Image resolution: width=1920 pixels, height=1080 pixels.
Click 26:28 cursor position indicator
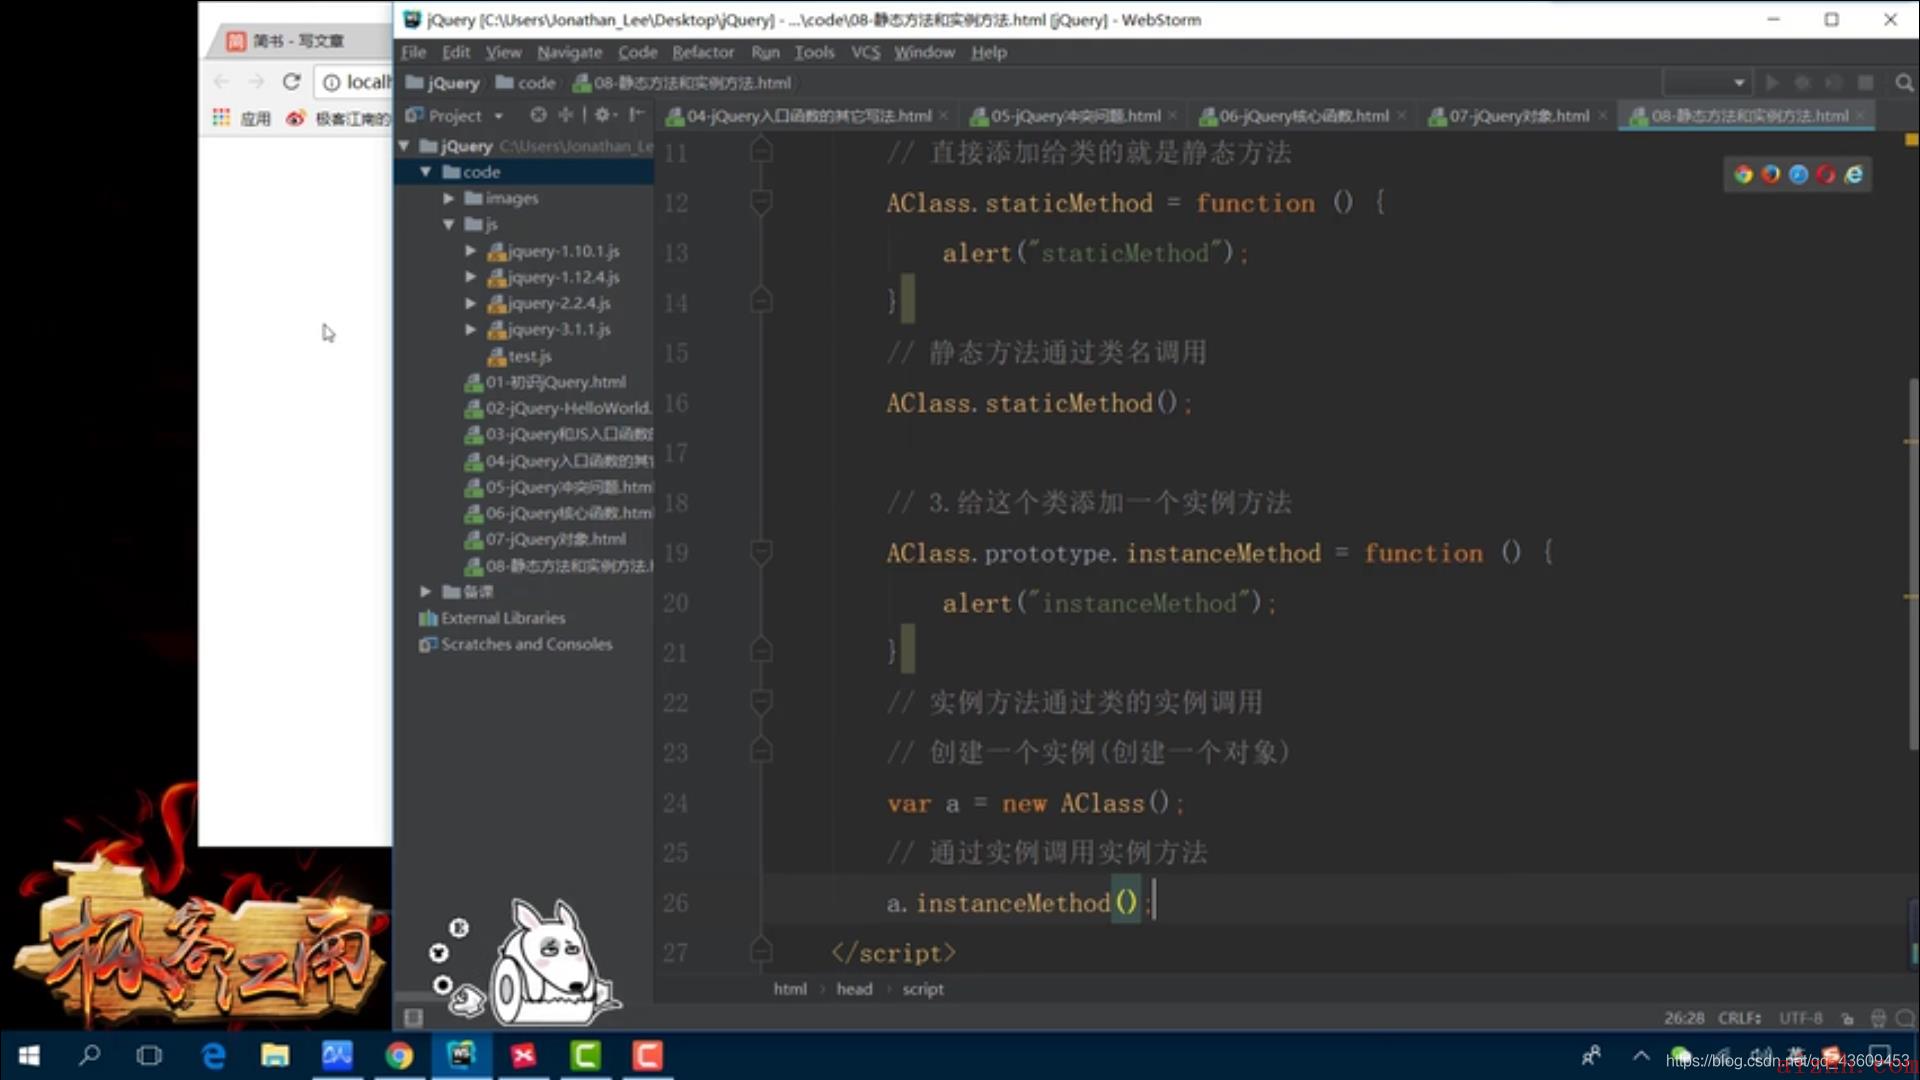click(1684, 1018)
